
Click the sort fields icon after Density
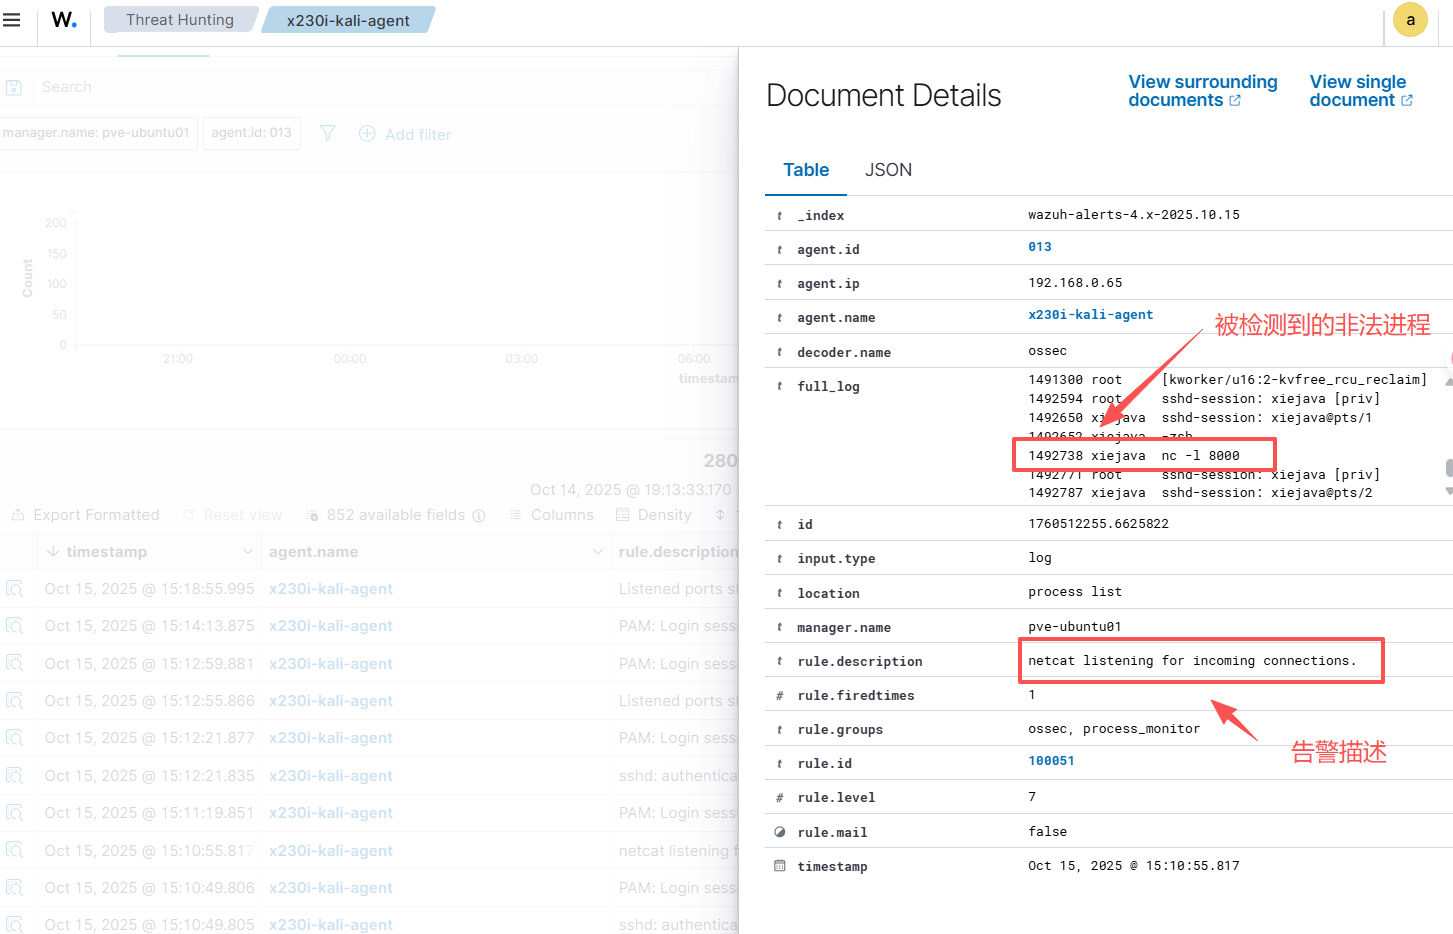coord(720,515)
